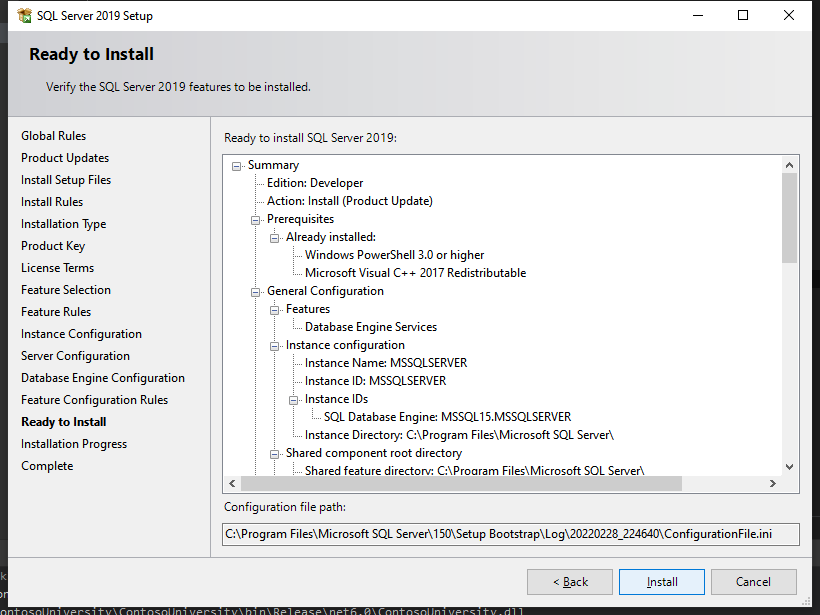The width and height of the screenshot is (820, 615).
Task: Click the horizontal scrollbar left arrow
Action: [234, 484]
